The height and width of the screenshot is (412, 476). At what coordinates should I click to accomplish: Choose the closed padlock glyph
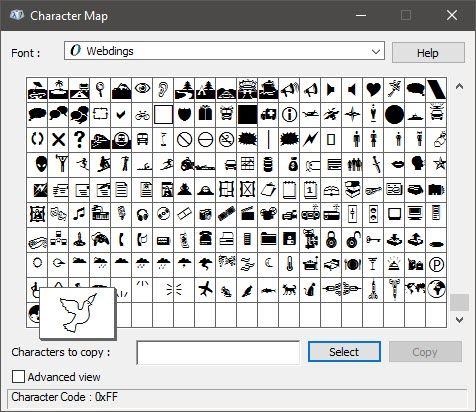[x=331, y=239]
